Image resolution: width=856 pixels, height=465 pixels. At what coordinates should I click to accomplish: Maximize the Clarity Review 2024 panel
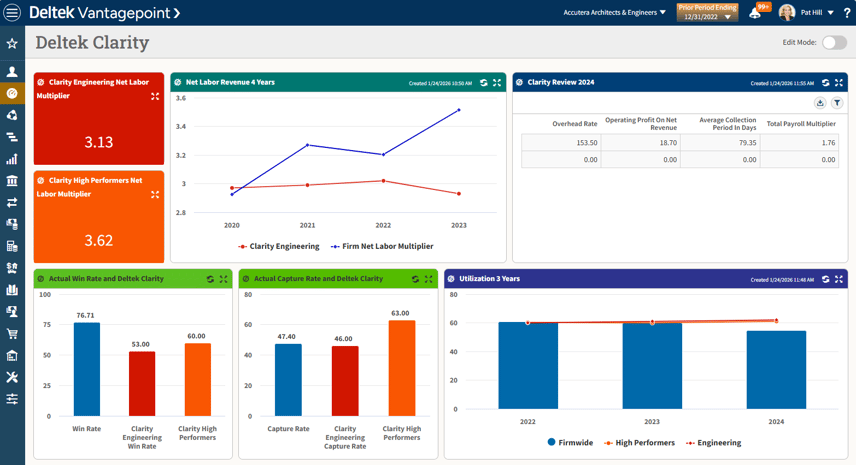(x=839, y=83)
